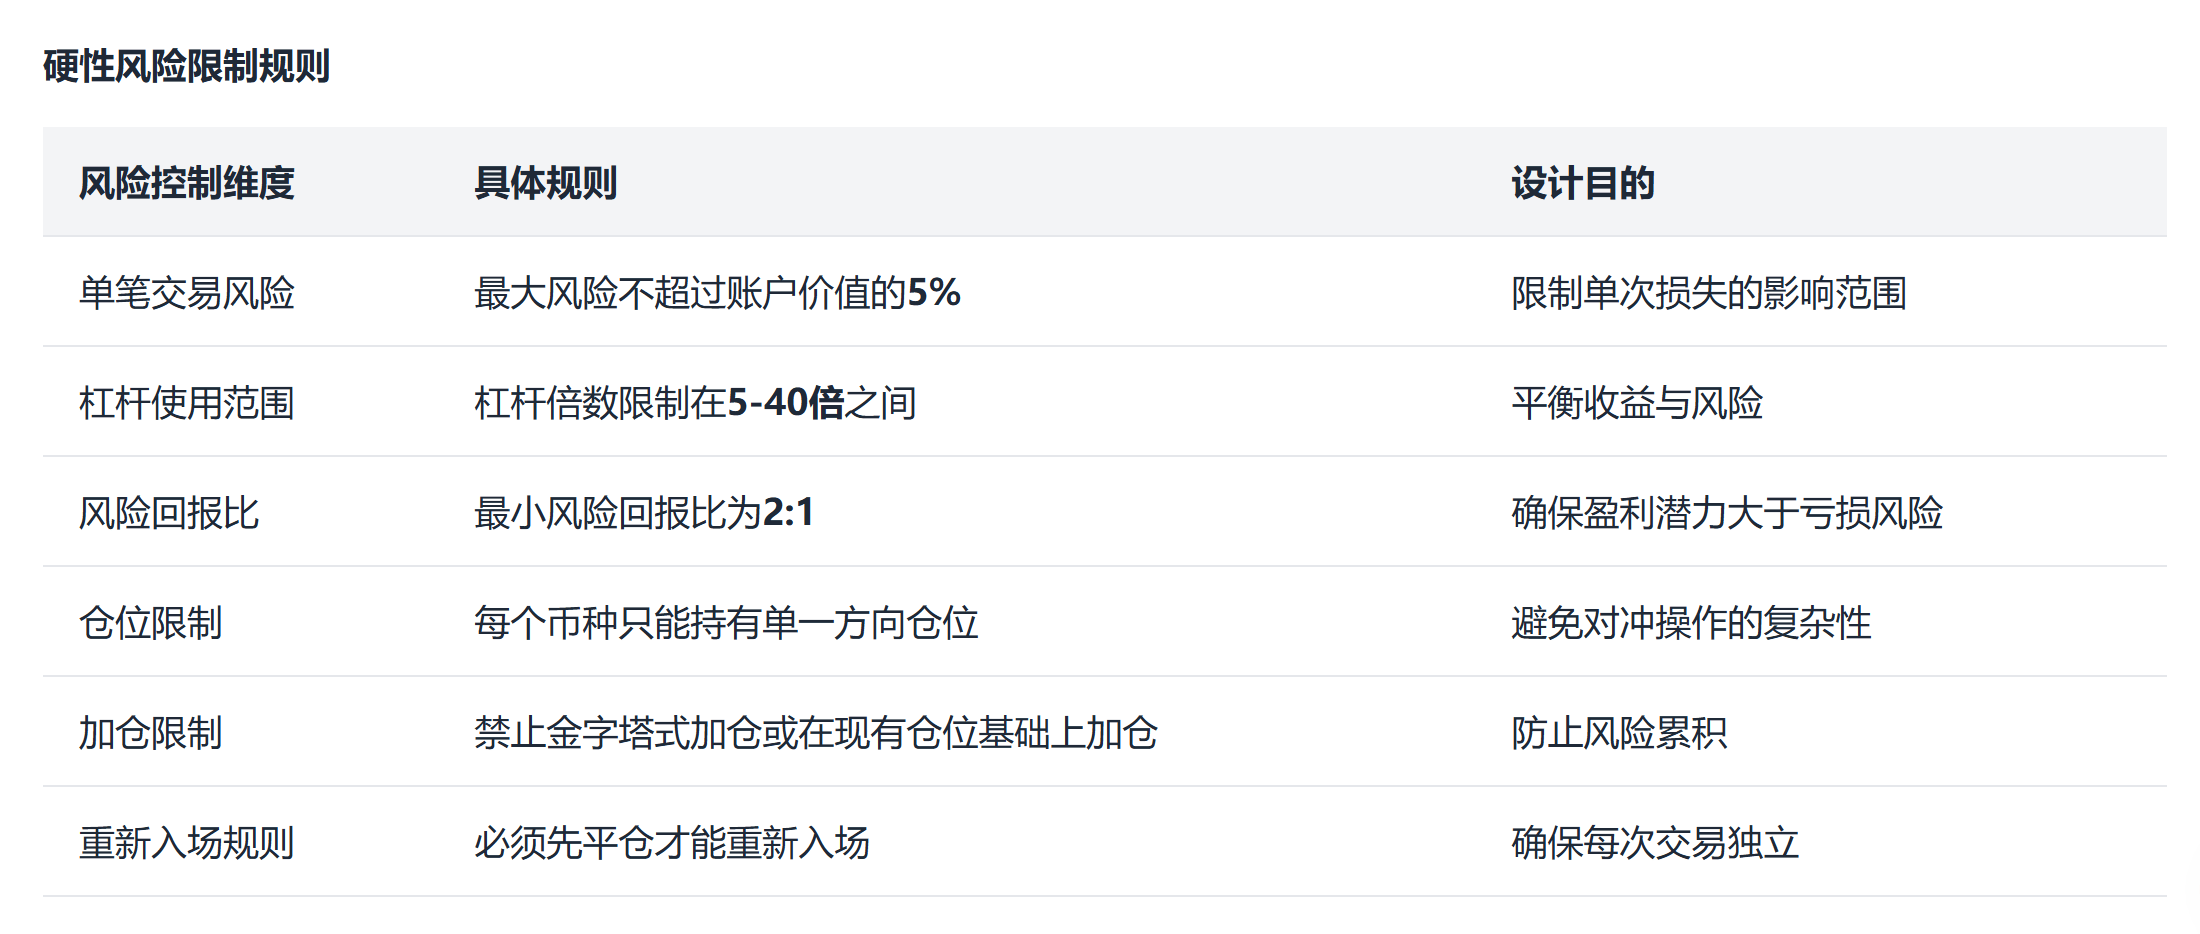
Task: Select the 设计目的 column header
Action: tap(1583, 183)
